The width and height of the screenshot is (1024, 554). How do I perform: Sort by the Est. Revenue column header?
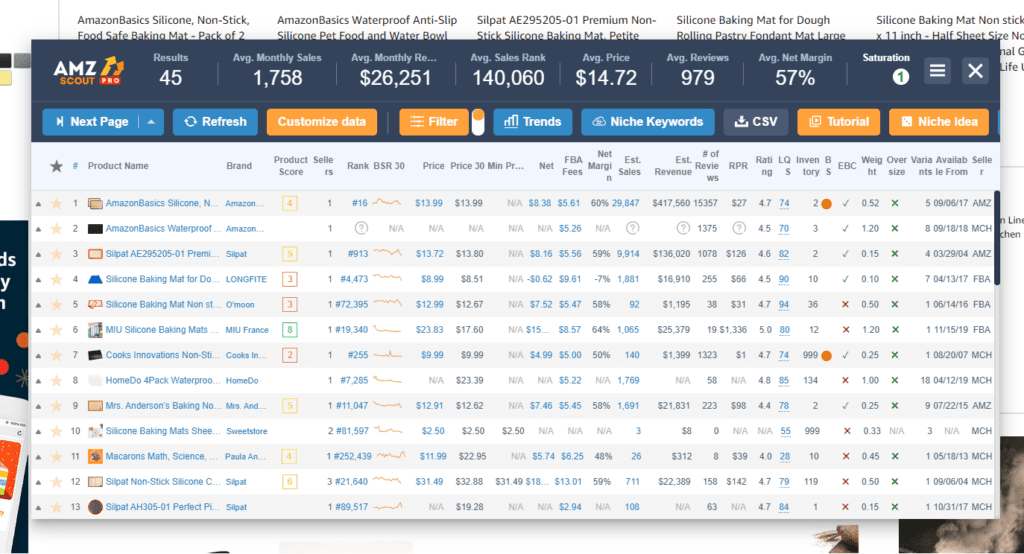click(x=673, y=166)
